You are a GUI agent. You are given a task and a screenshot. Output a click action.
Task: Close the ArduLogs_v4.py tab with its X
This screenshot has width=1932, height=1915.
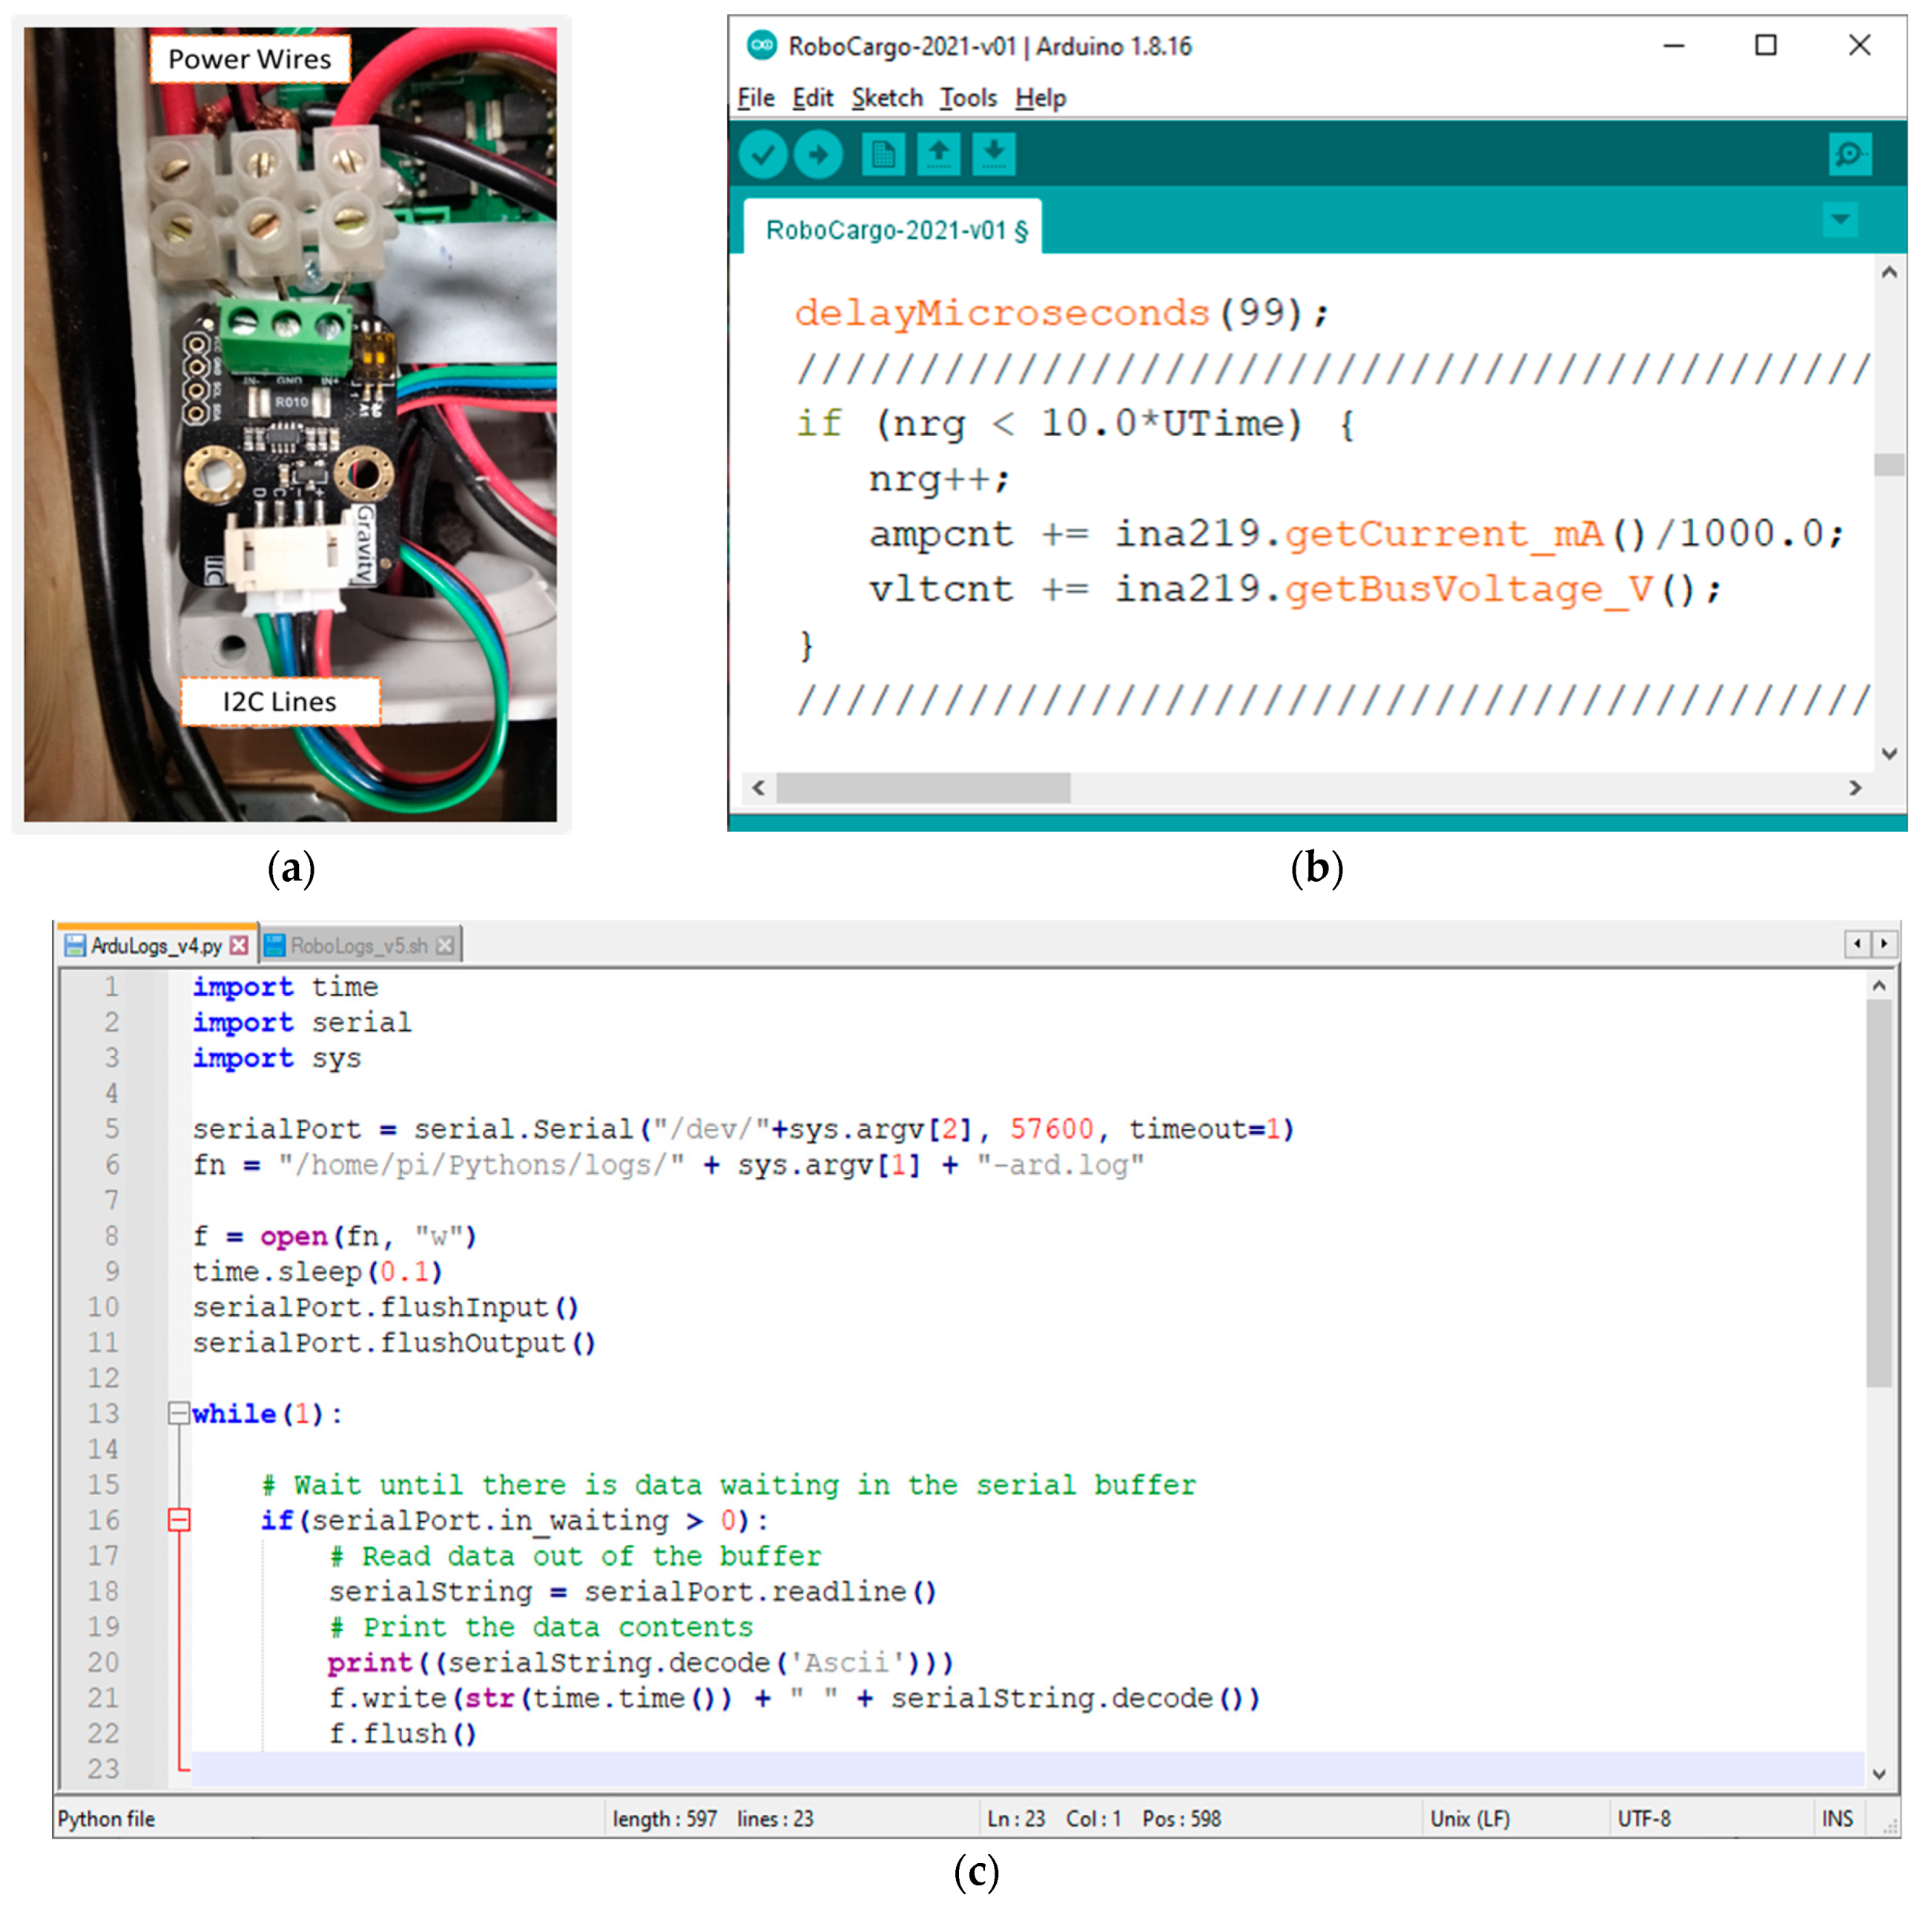coord(238,945)
